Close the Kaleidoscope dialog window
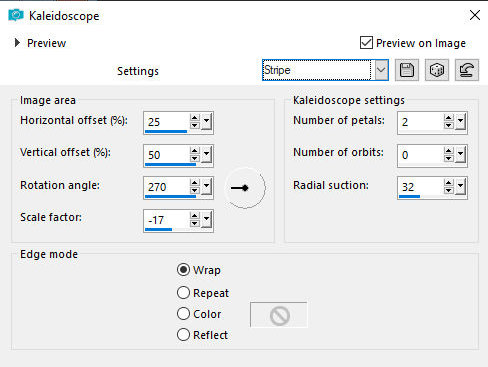Image resolution: width=488 pixels, height=367 pixels. [x=475, y=15]
